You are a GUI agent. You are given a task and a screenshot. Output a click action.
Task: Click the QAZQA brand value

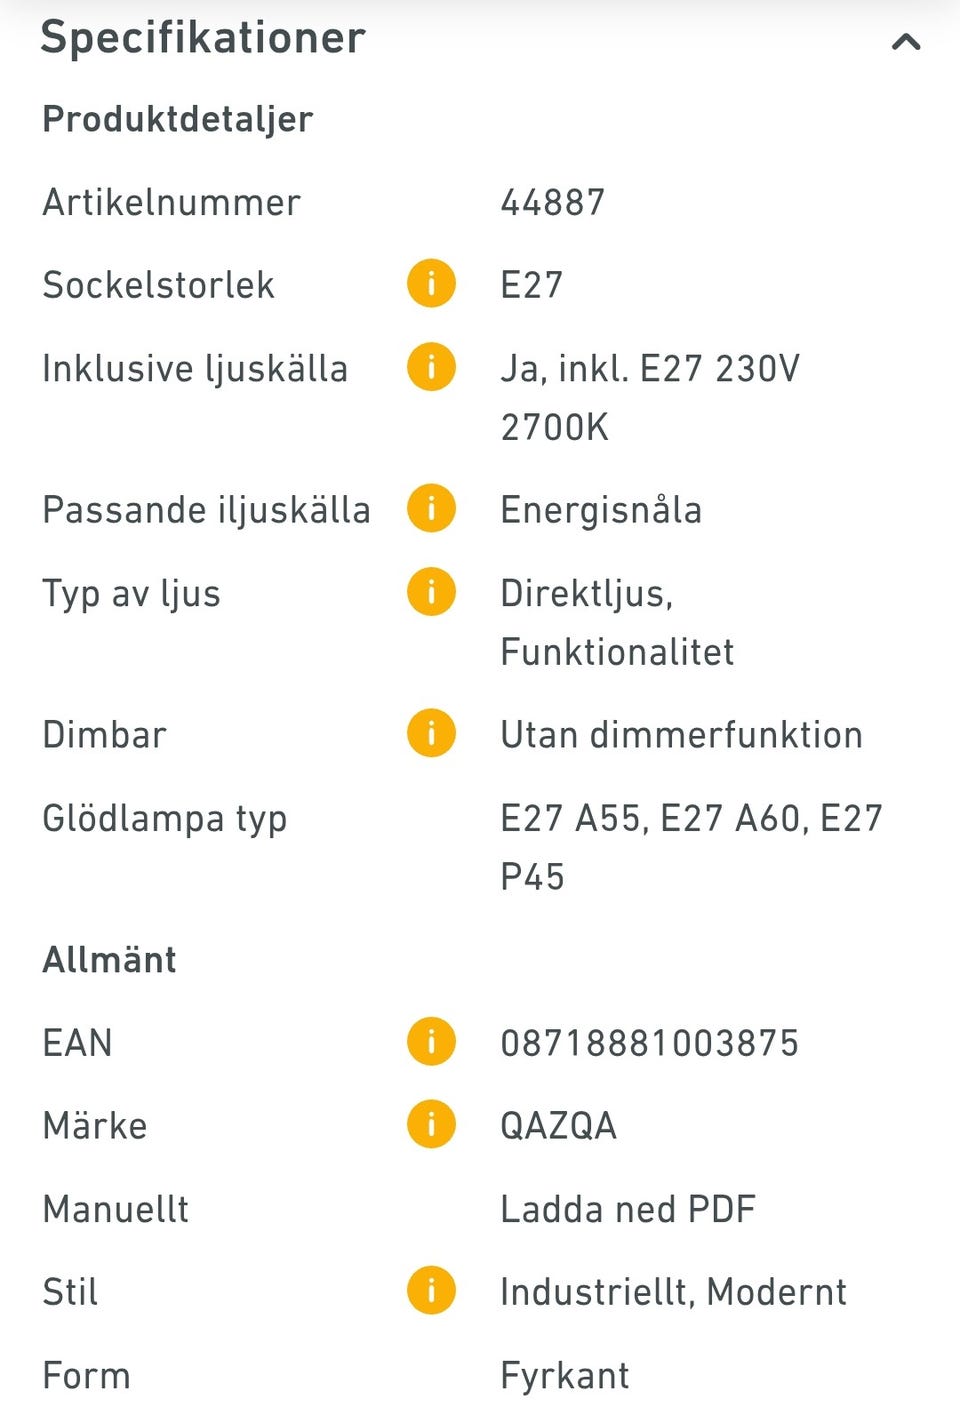(559, 1126)
